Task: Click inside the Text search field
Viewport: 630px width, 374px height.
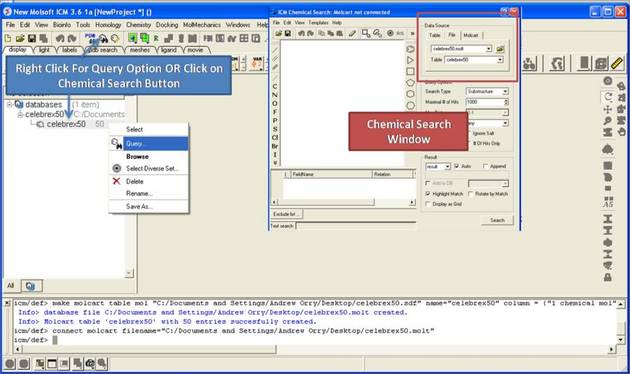Action: click(356, 226)
